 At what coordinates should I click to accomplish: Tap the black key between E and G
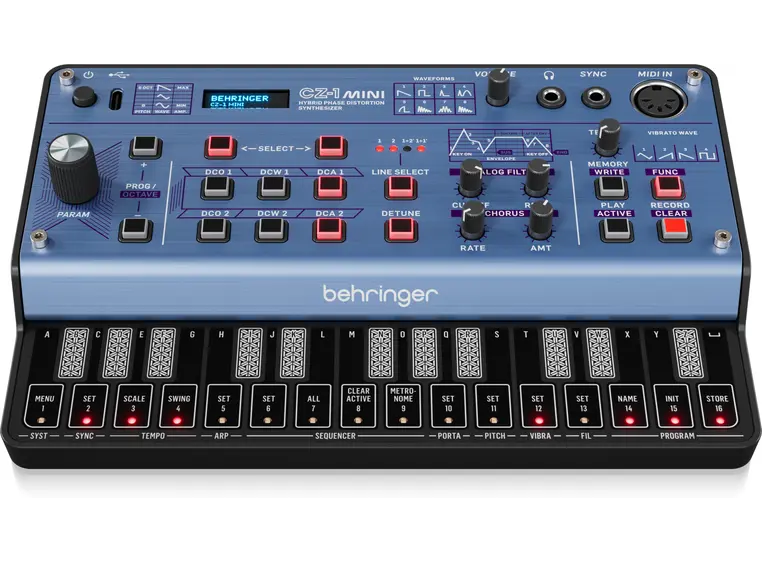[x=162, y=352]
